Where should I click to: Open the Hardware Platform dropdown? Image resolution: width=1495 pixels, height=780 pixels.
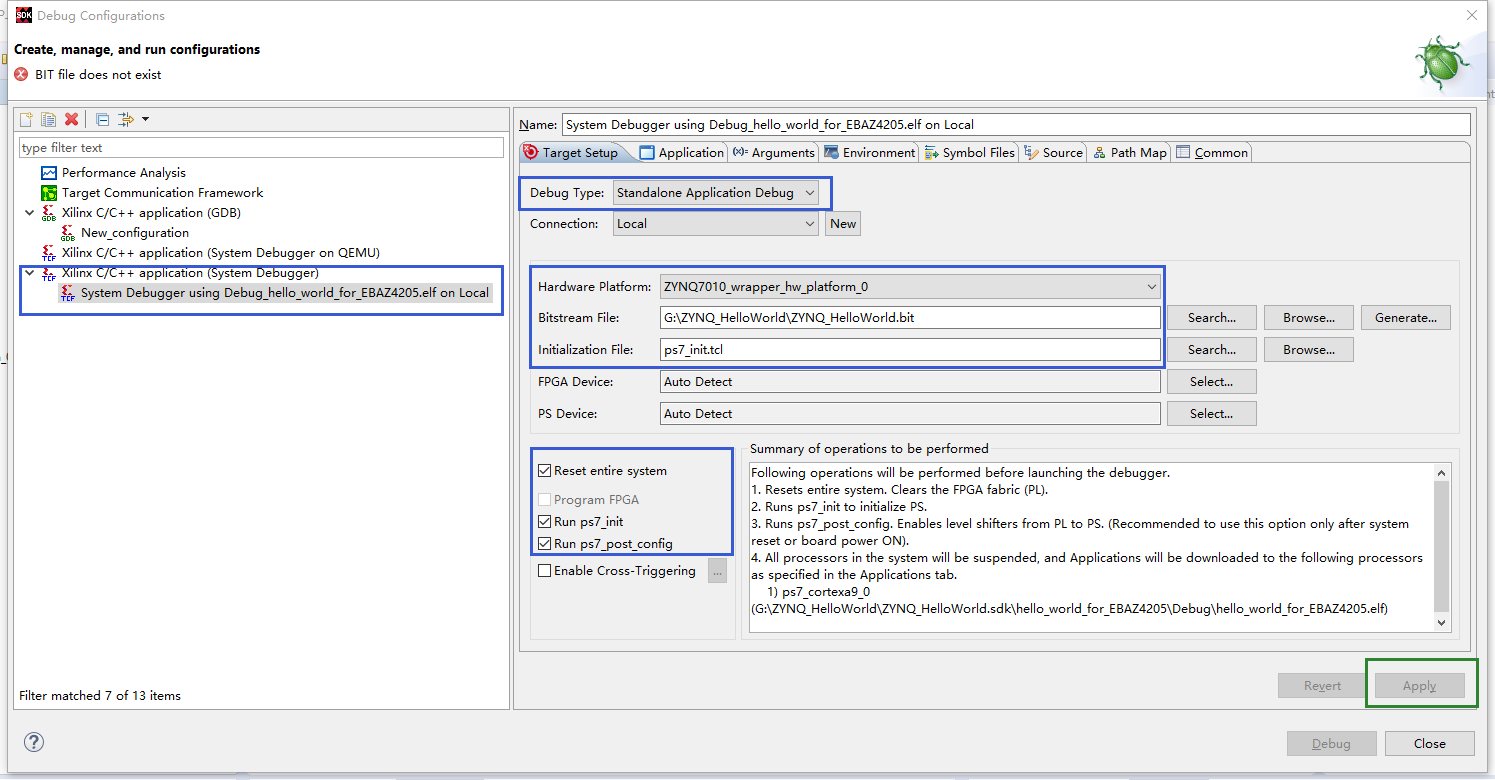click(x=910, y=287)
